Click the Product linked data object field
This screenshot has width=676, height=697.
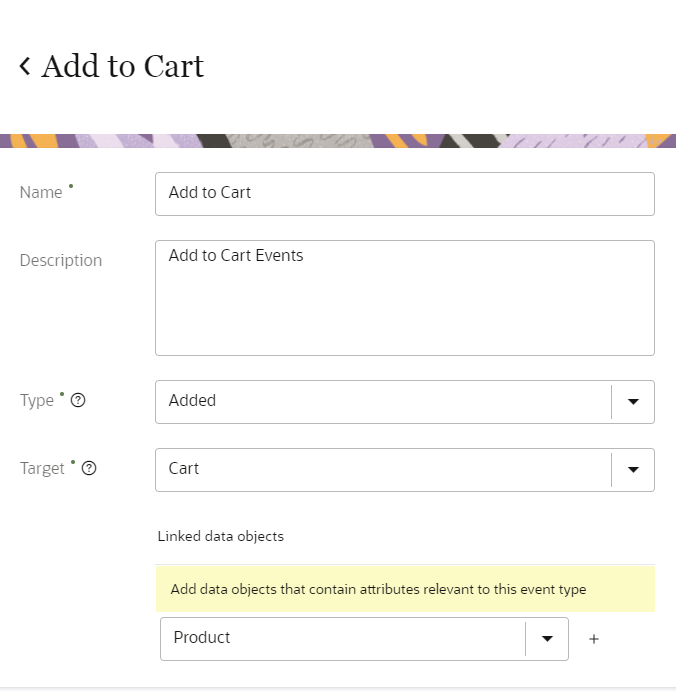(x=342, y=638)
